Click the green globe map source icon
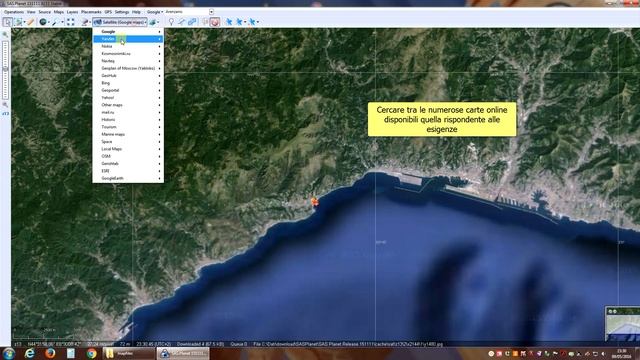The image size is (640, 360). click(43, 22)
